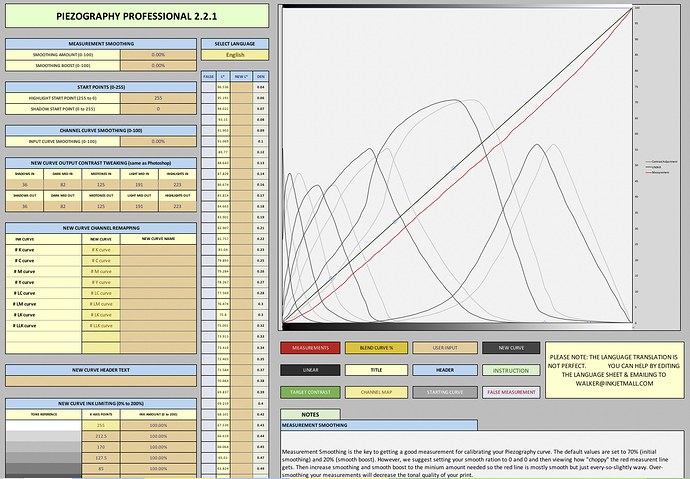
Task: Click the yellow BLEND CURVE % legend button
Action: pyautogui.click(x=376, y=348)
